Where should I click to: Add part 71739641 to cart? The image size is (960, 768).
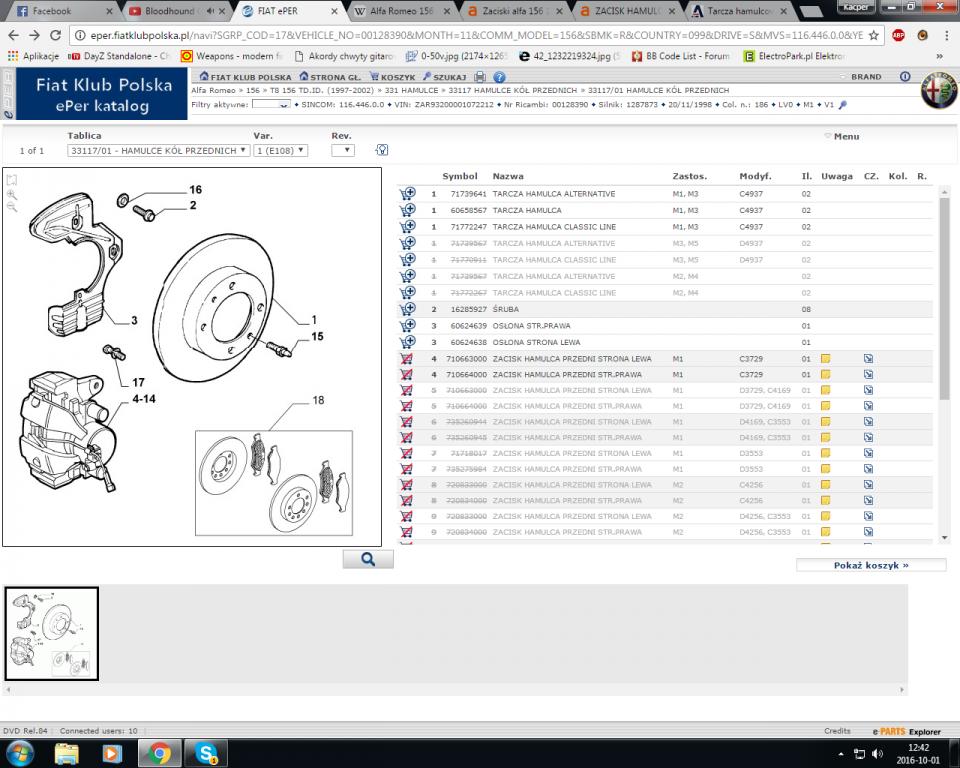(407, 194)
